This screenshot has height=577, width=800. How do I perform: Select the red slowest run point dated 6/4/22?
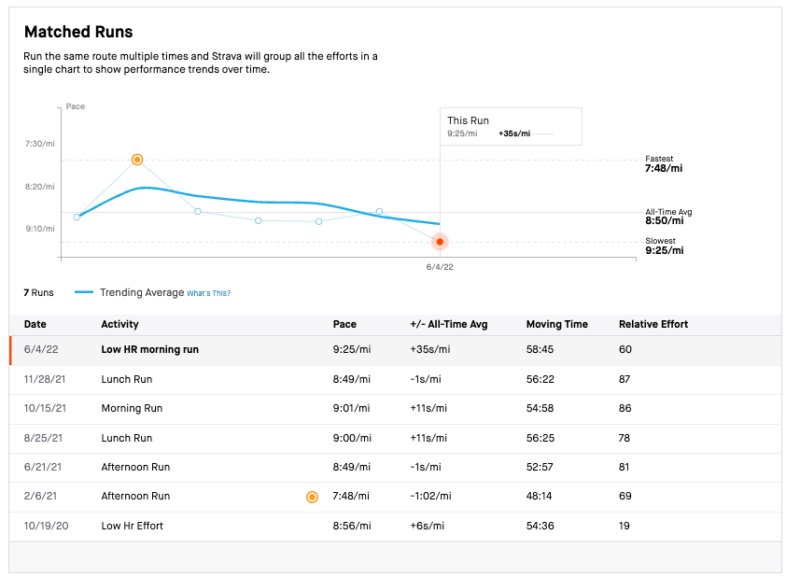click(440, 242)
